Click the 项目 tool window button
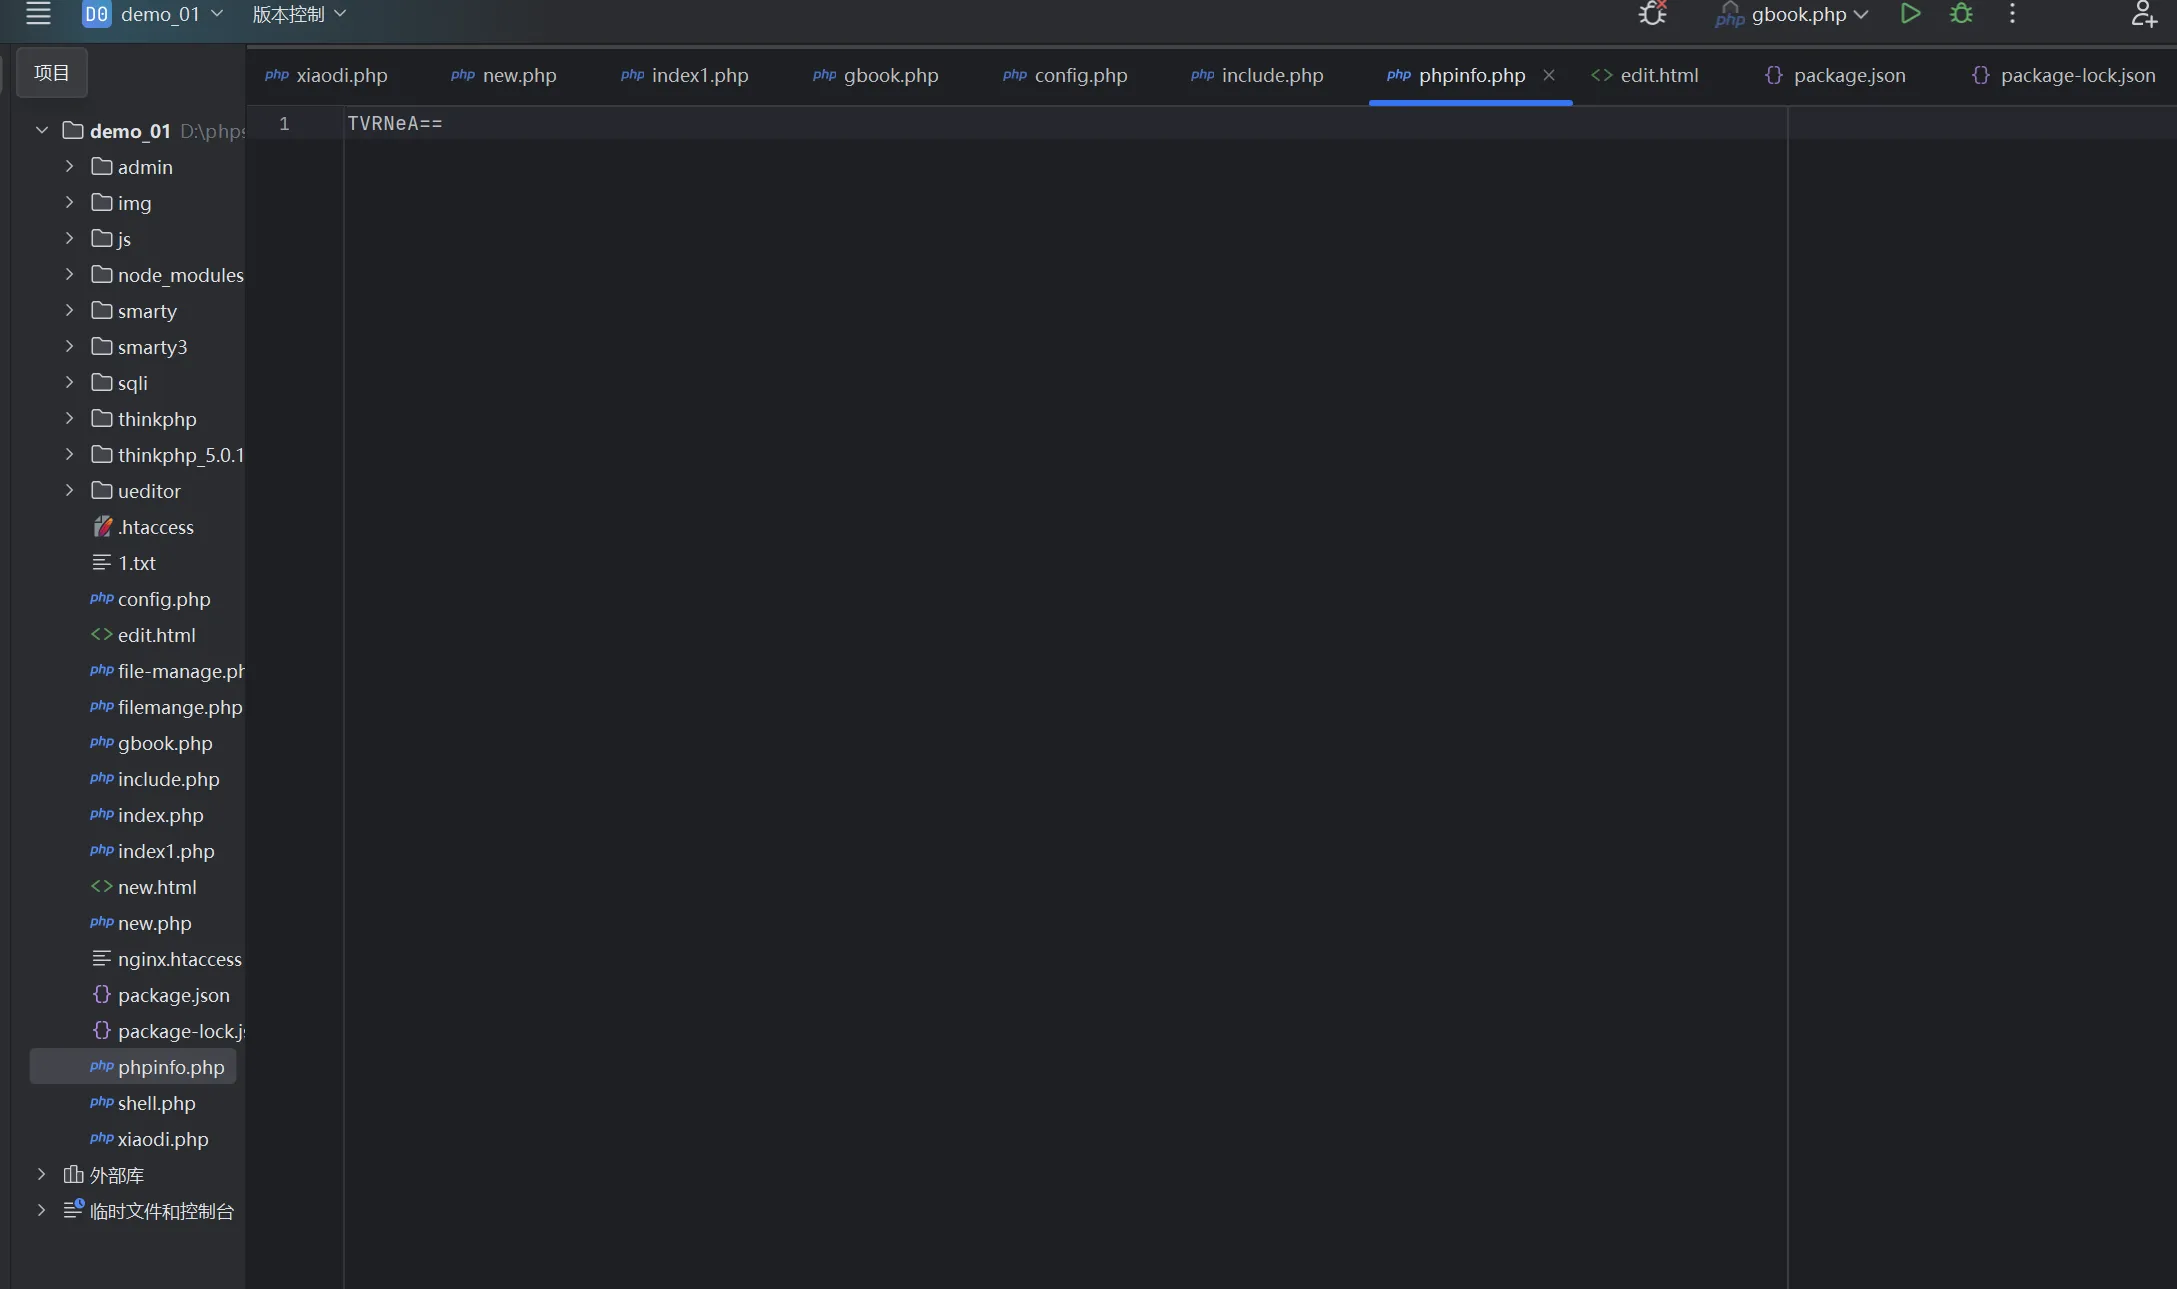This screenshot has width=2177, height=1289. click(52, 73)
